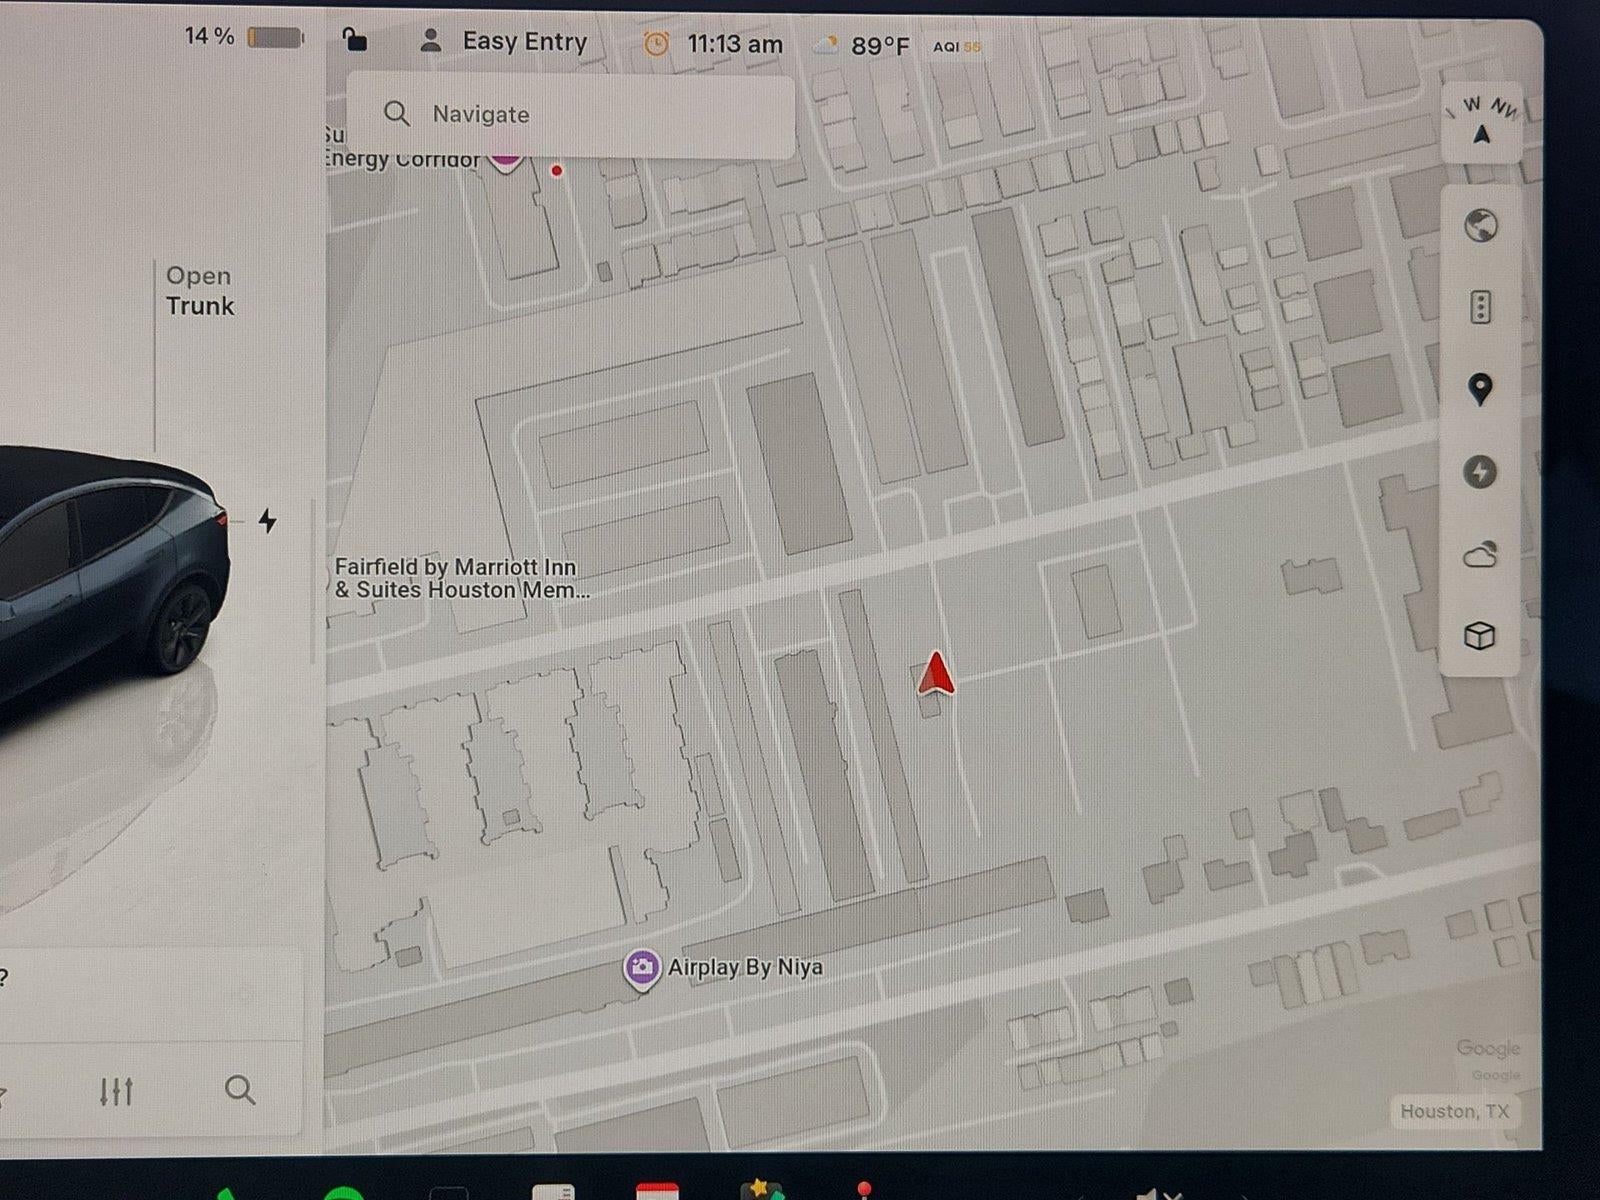Screen dimensions: 1600x1200
Task: Tap the person profile icon
Action: 431,41
